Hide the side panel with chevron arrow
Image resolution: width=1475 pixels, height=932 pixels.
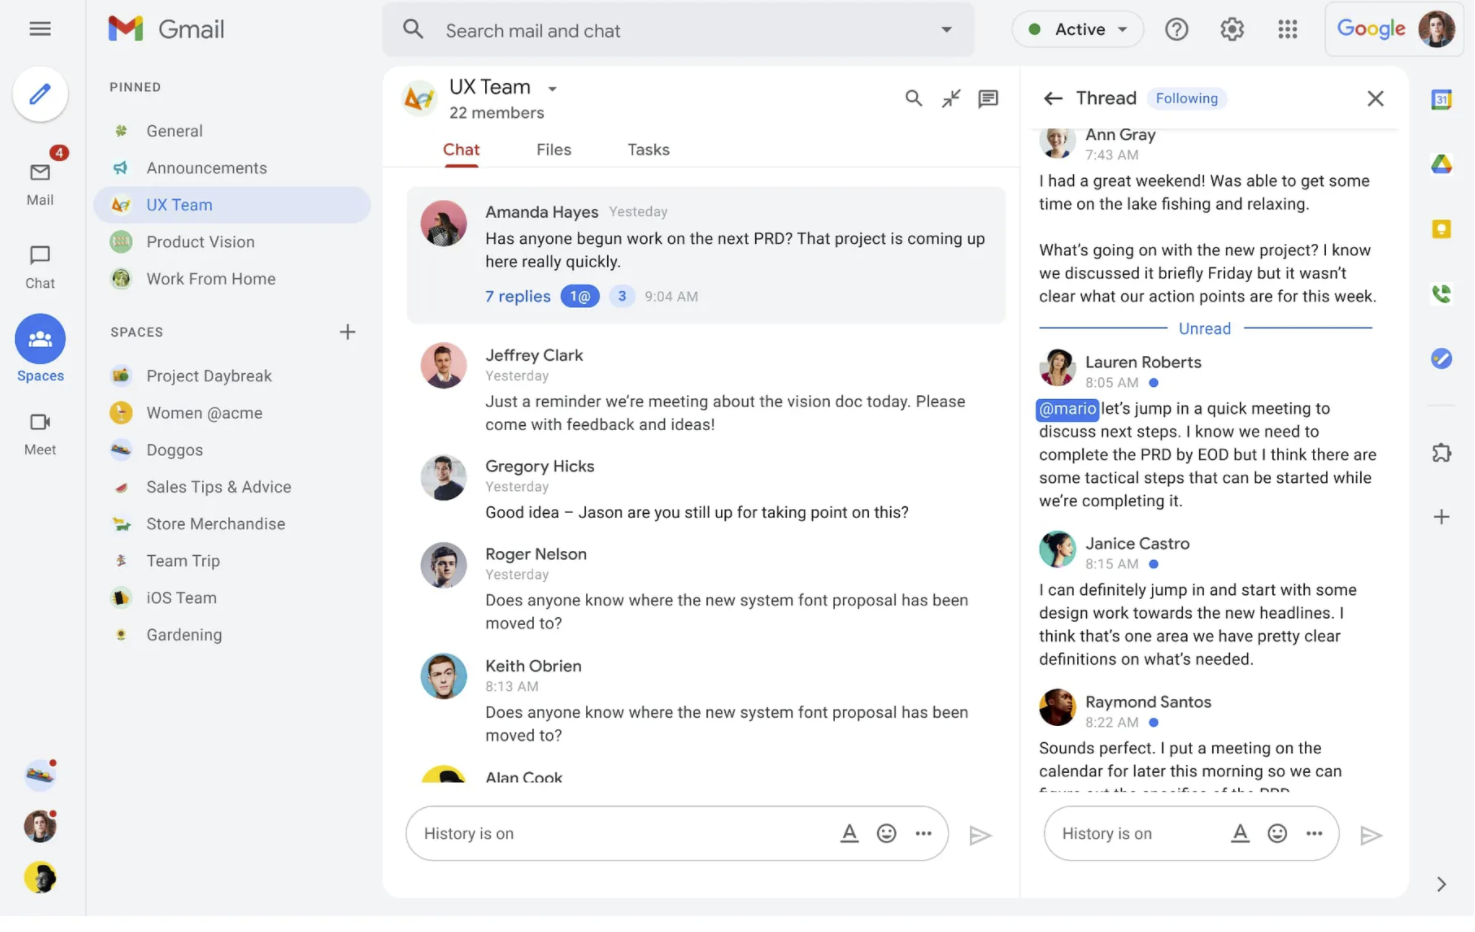click(1441, 884)
